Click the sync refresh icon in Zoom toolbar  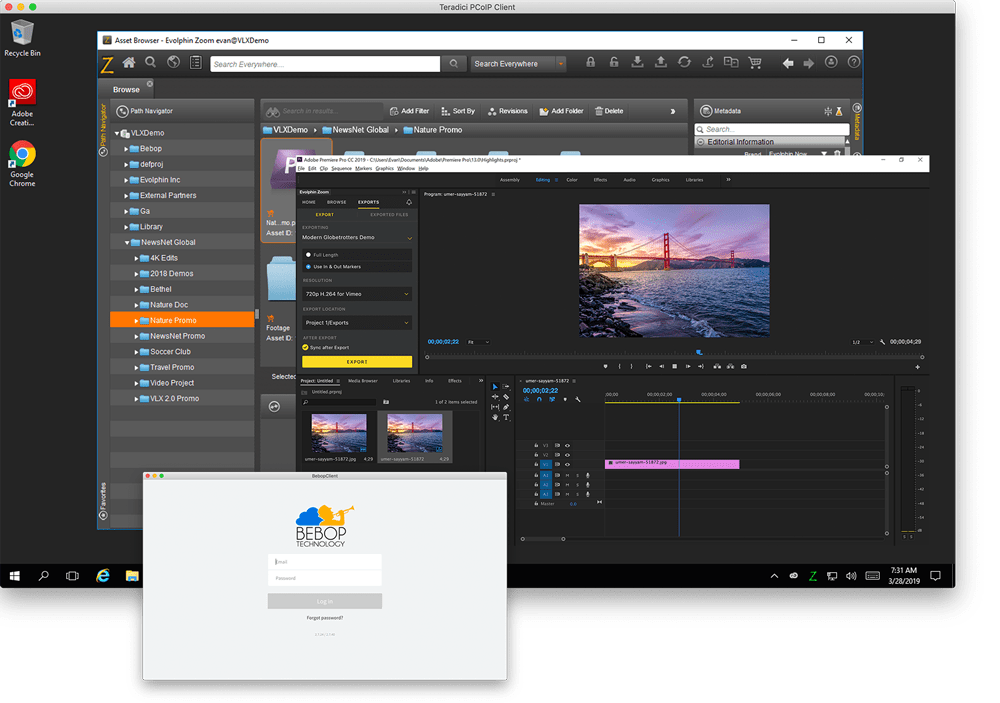(x=684, y=62)
